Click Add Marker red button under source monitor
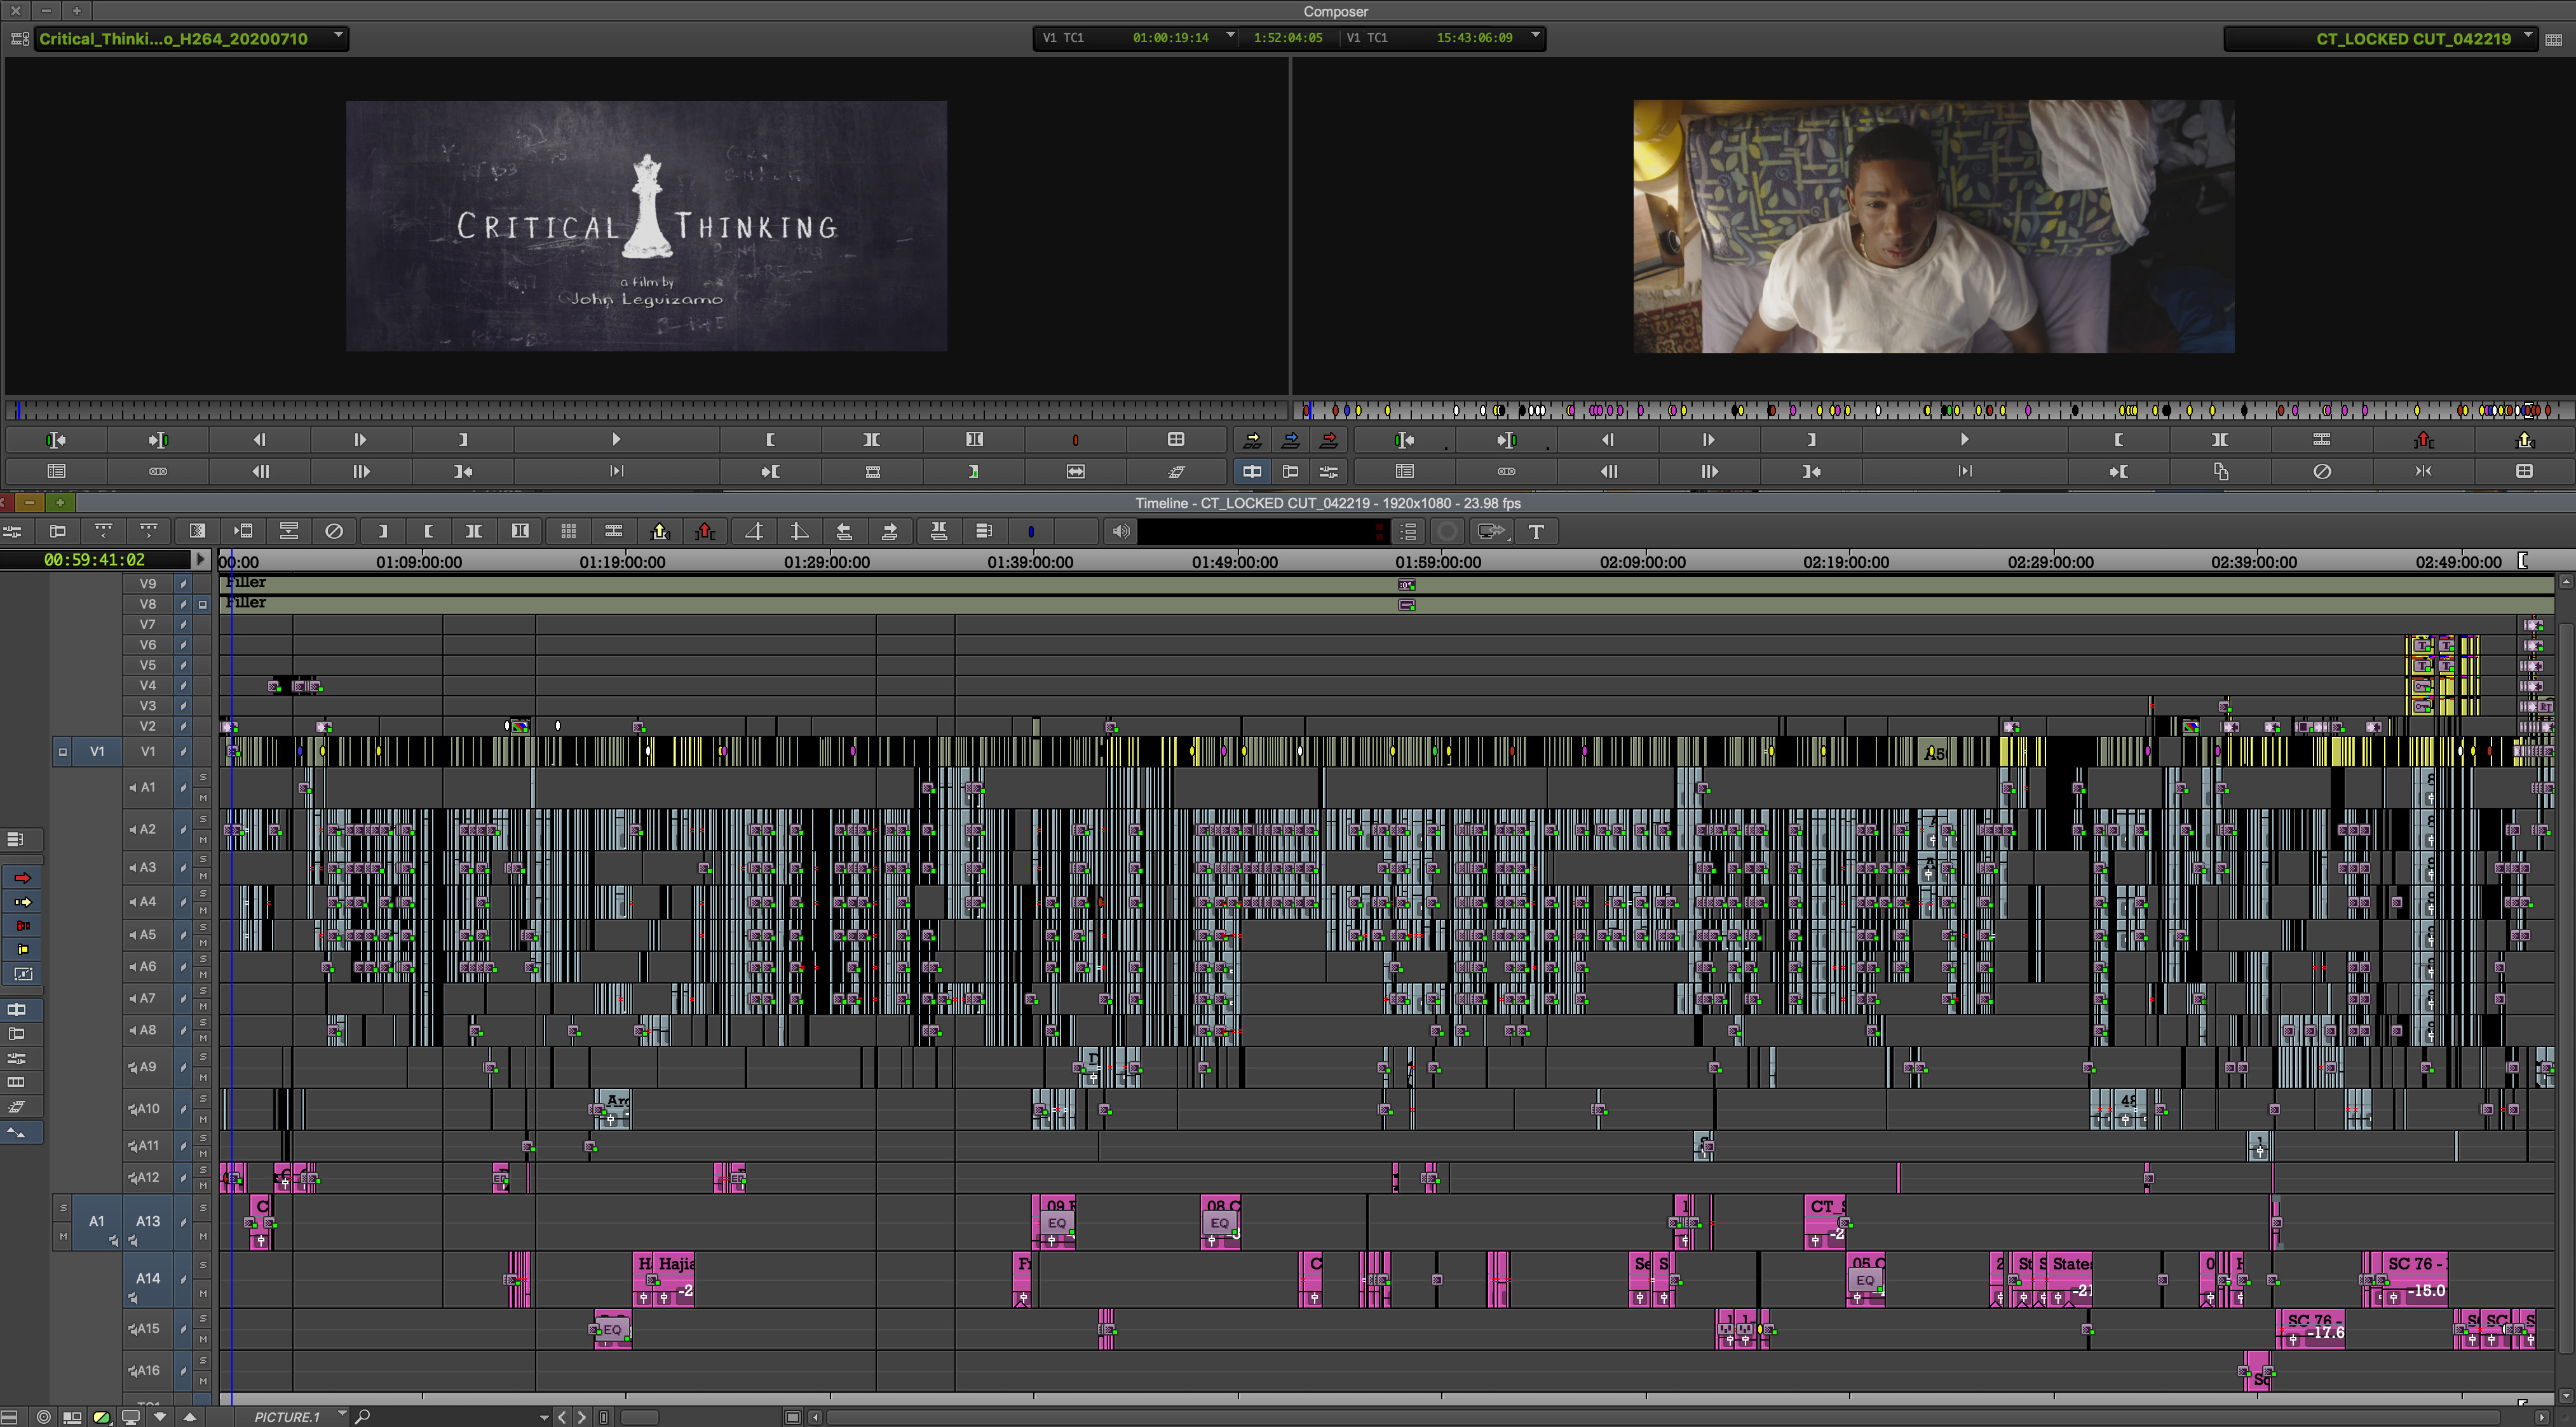The image size is (2576, 1427). (x=1075, y=440)
